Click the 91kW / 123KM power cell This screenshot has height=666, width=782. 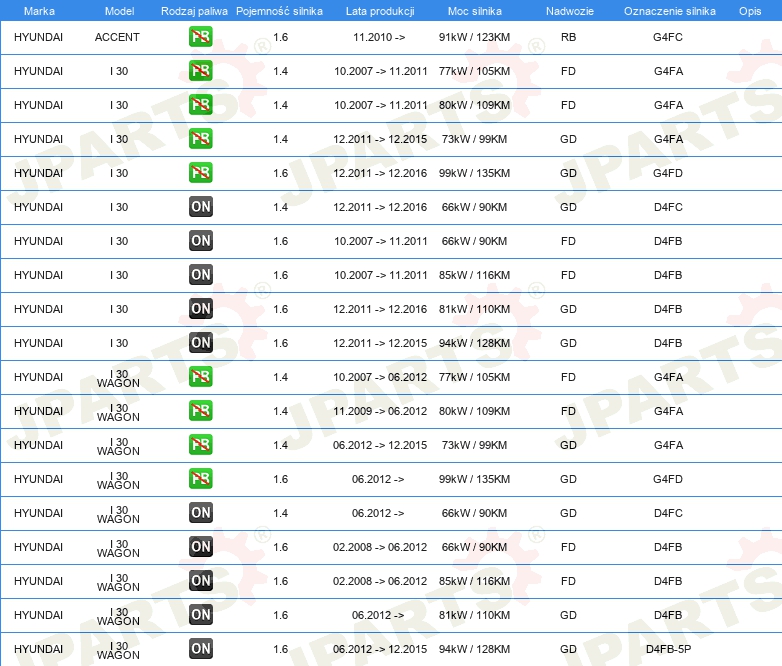[x=474, y=37]
